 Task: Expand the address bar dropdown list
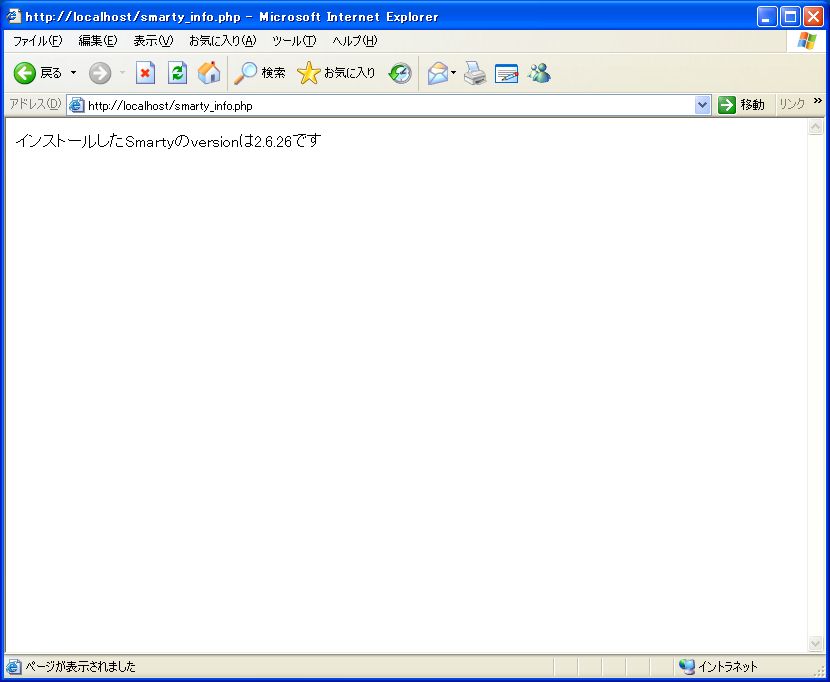coord(702,105)
